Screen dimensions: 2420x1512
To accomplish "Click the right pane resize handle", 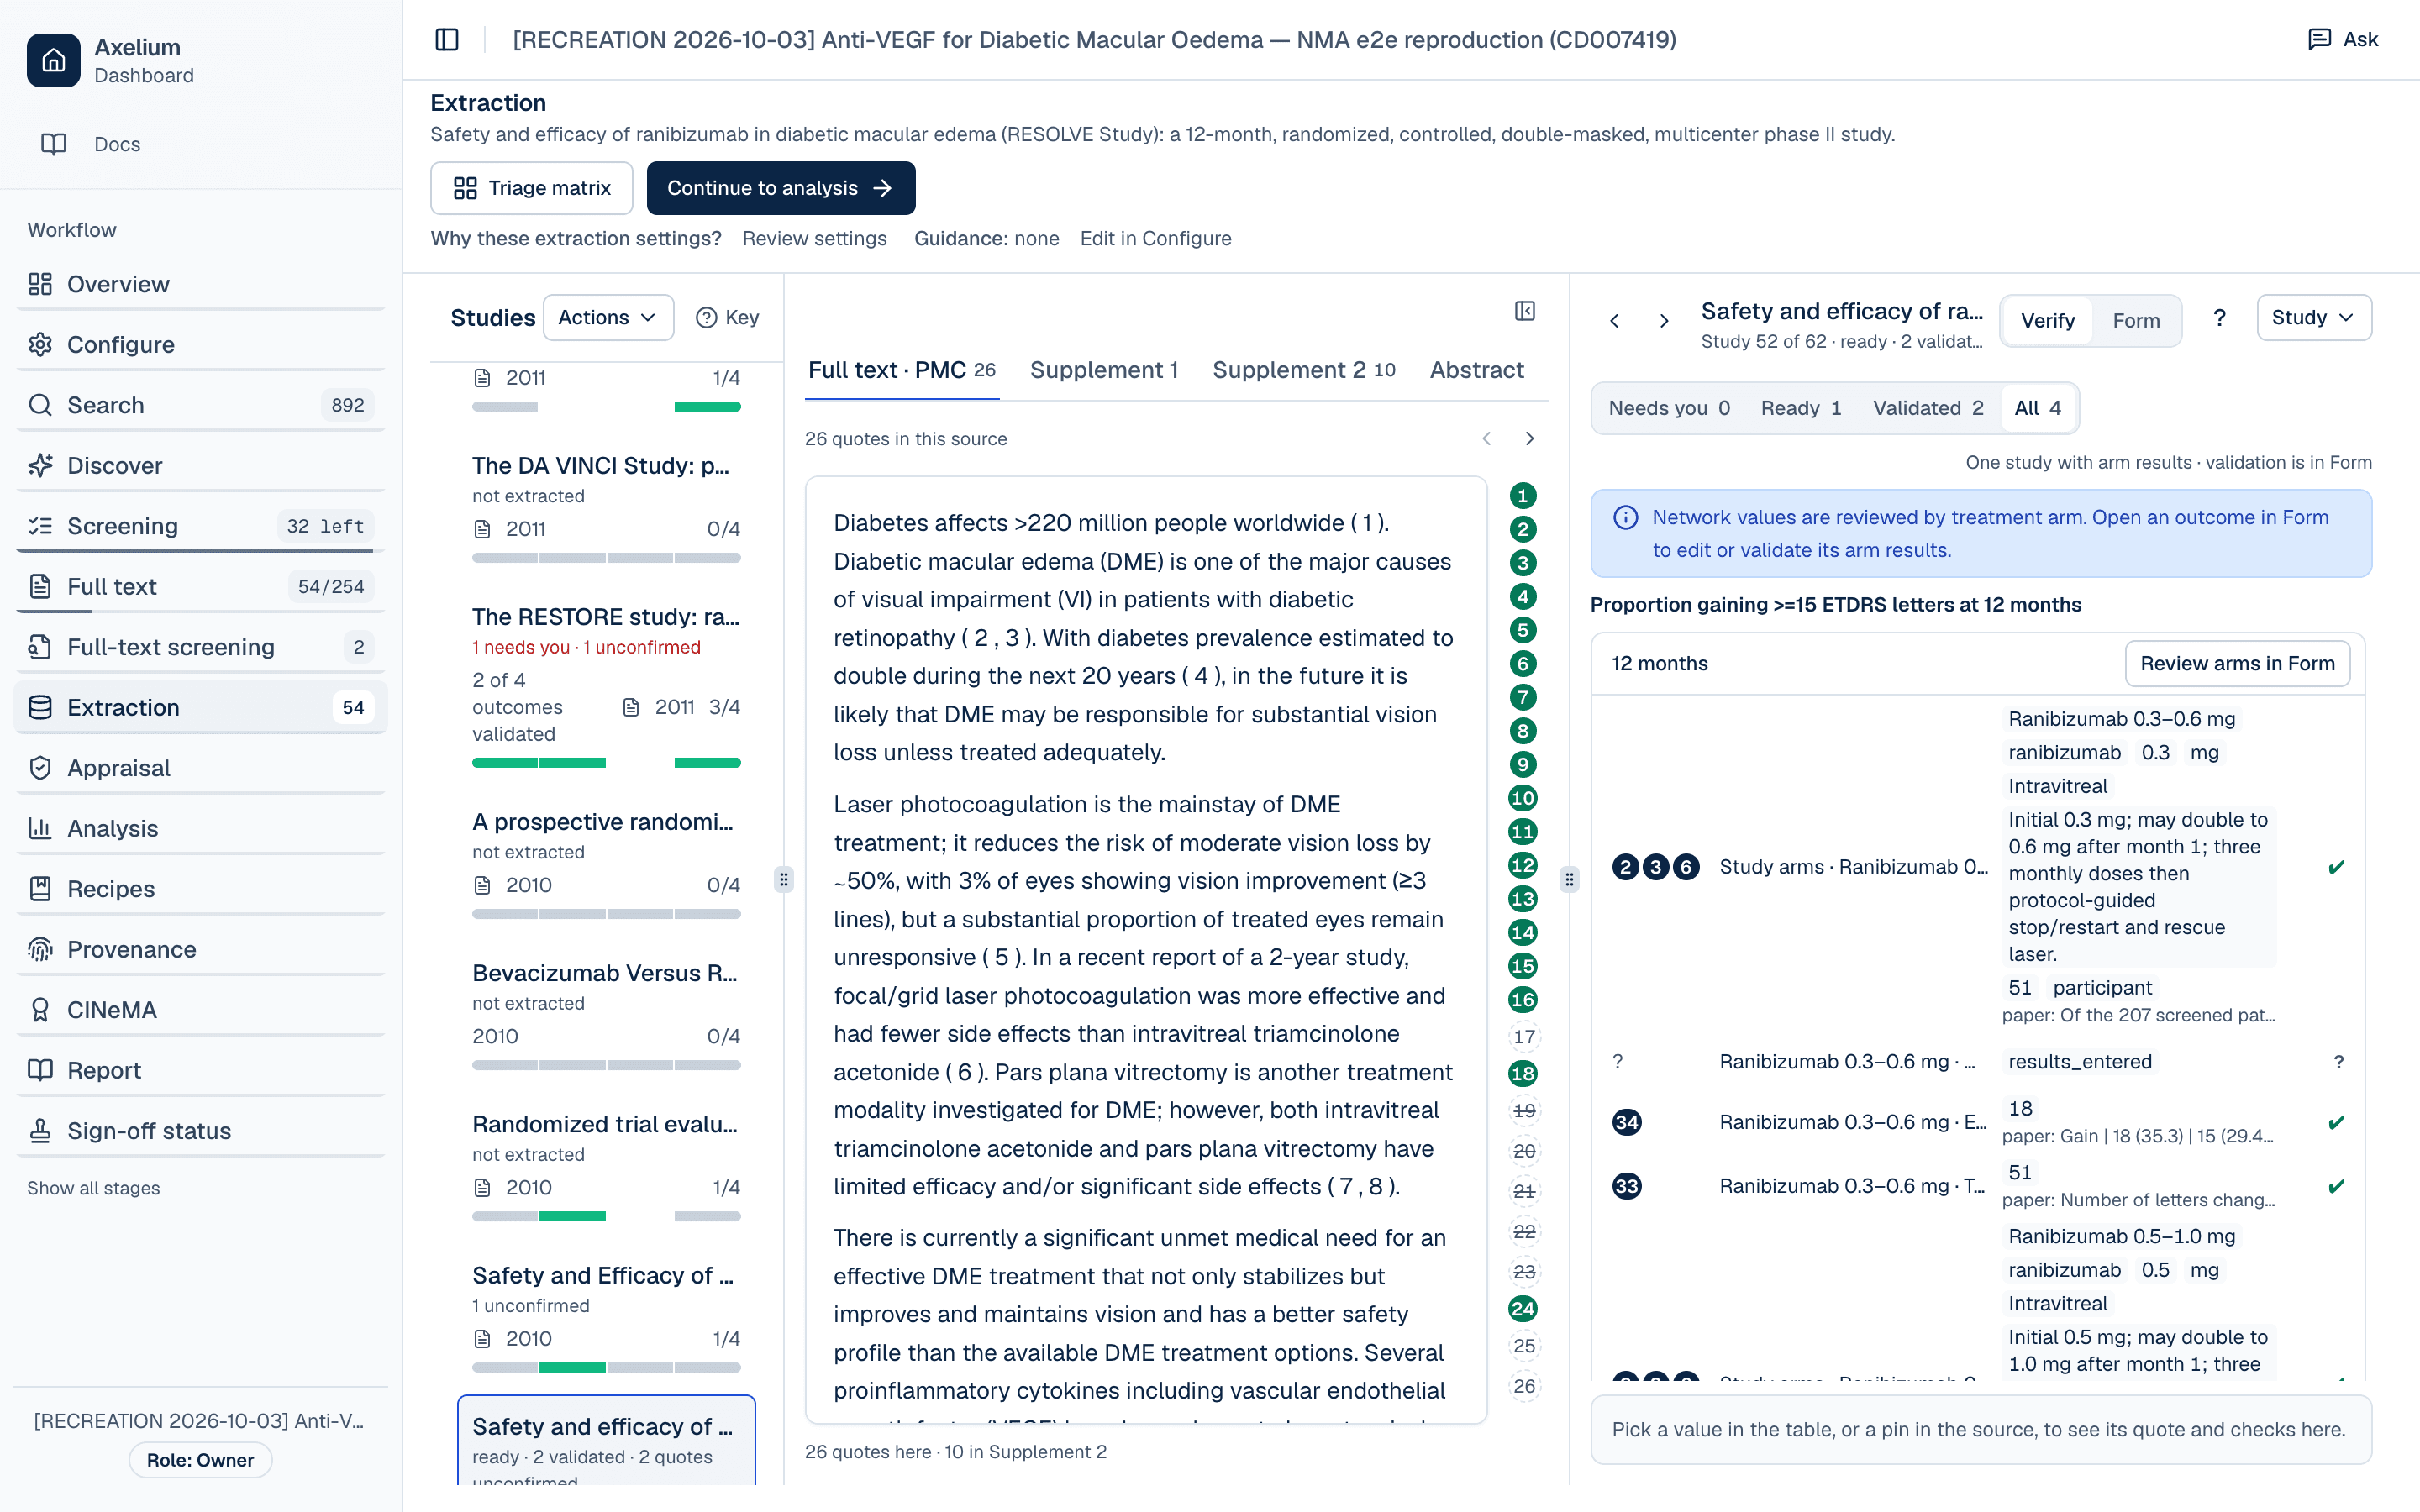I will click(x=1569, y=880).
